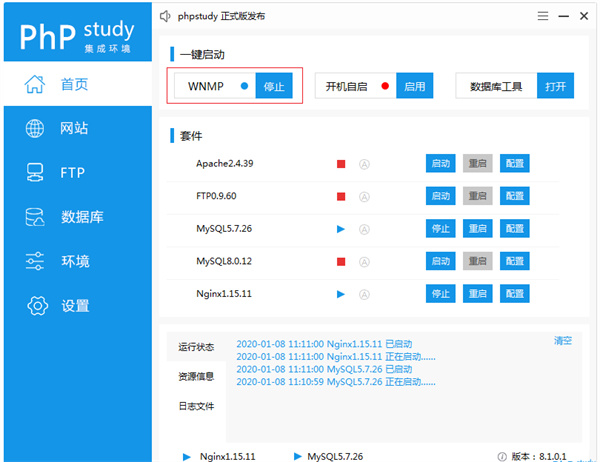Click the PhP study logo

coord(78,36)
